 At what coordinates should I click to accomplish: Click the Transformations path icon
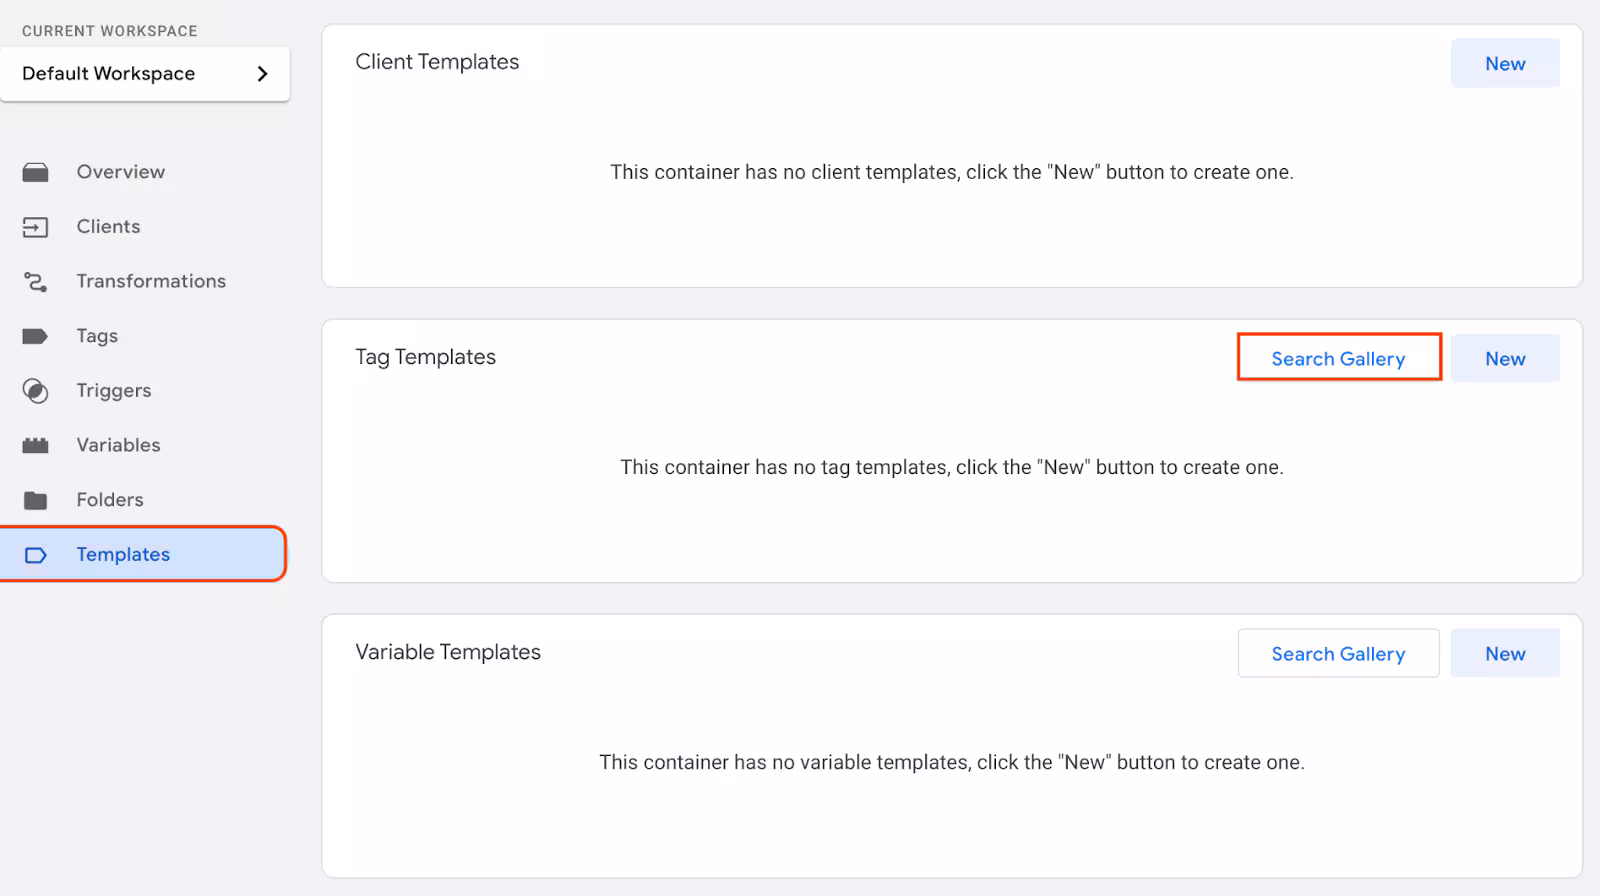35,282
